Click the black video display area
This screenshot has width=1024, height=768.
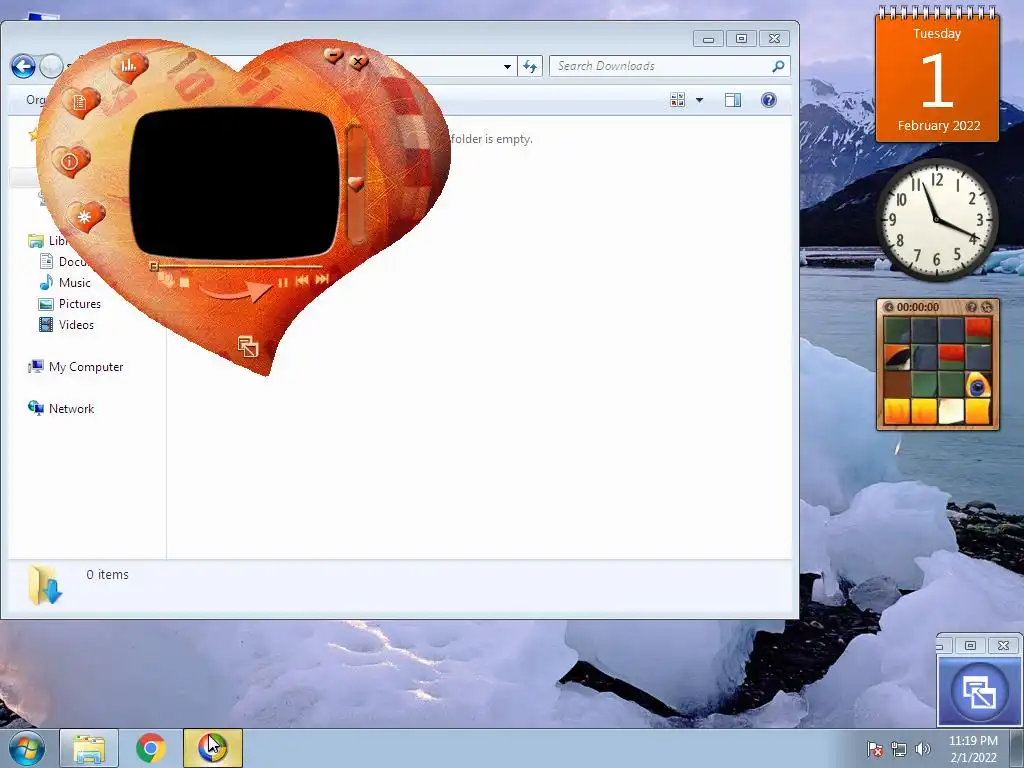[x=234, y=184]
